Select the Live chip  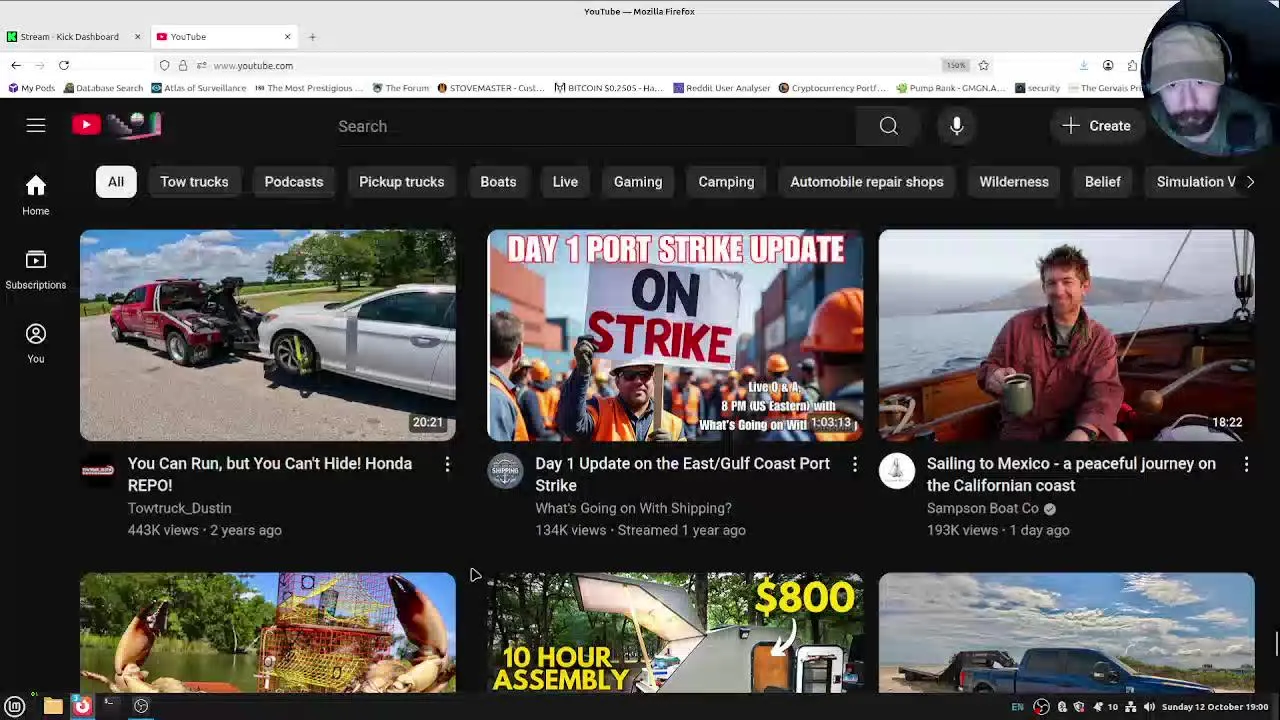565,182
